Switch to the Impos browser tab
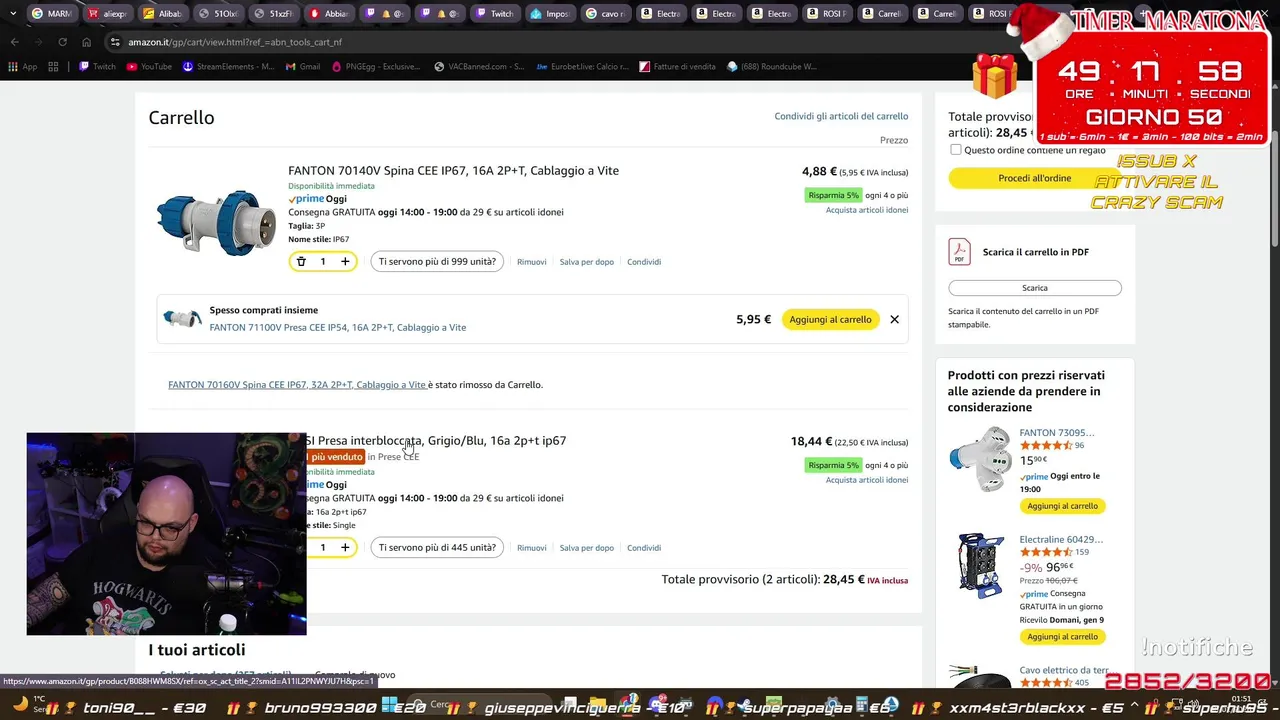Screen dimensions: 1280x720 (551, 14)
